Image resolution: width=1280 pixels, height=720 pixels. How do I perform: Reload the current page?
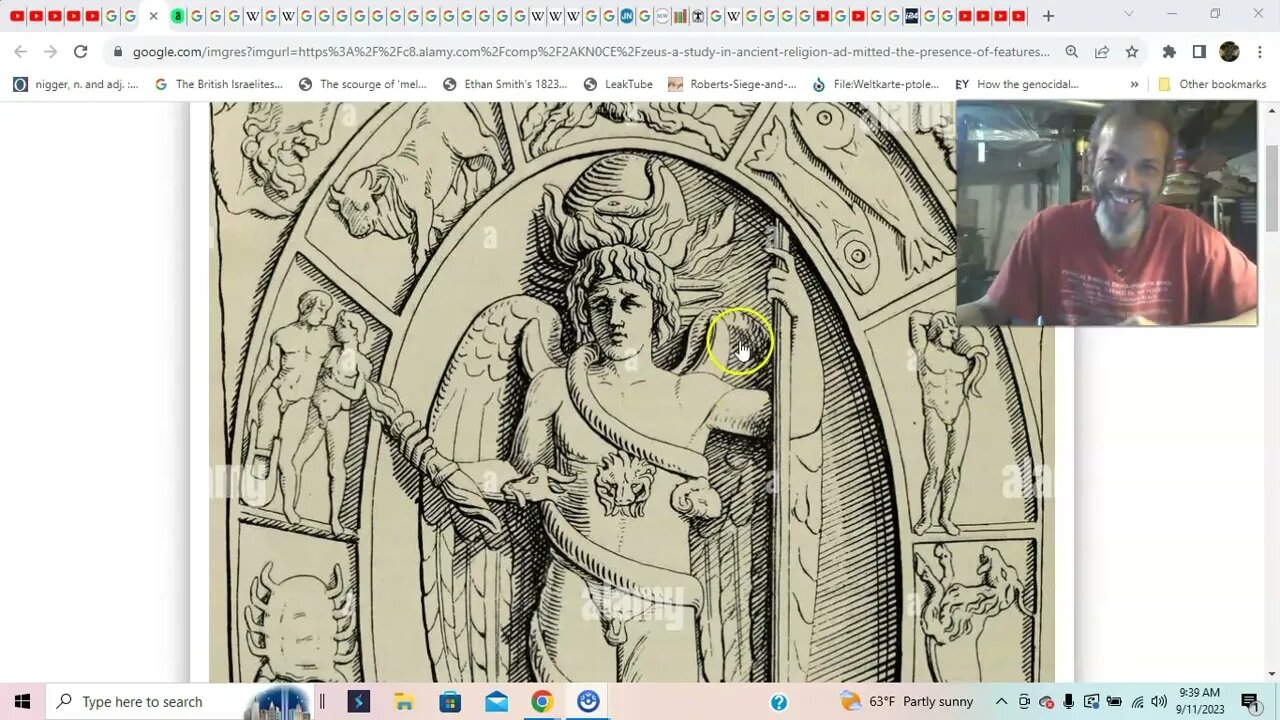pyautogui.click(x=80, y=52)
